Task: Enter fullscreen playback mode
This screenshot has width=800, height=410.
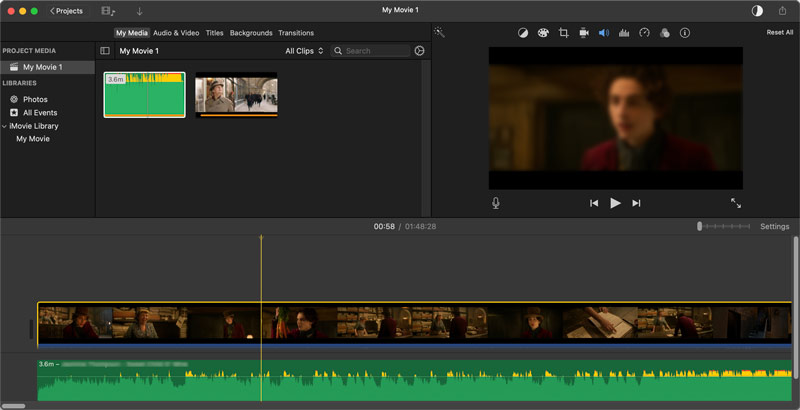Action: (x=736, y=203)
